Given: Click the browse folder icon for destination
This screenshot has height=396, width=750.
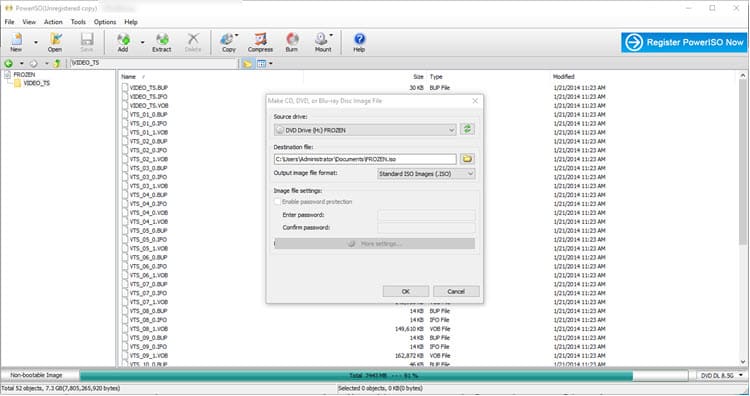Looking at the screenshot, I should 467,159.
